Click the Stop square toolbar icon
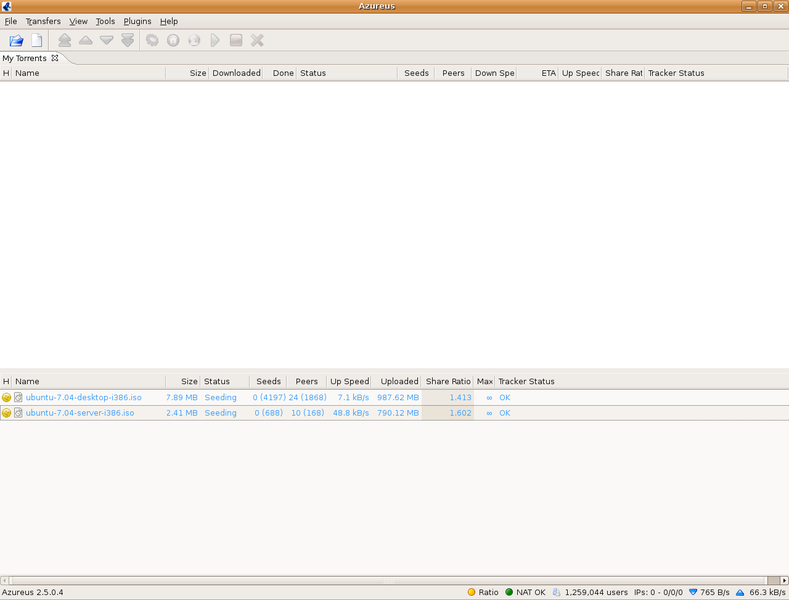Viewport: 789px width, 600px height. [236, 40]
